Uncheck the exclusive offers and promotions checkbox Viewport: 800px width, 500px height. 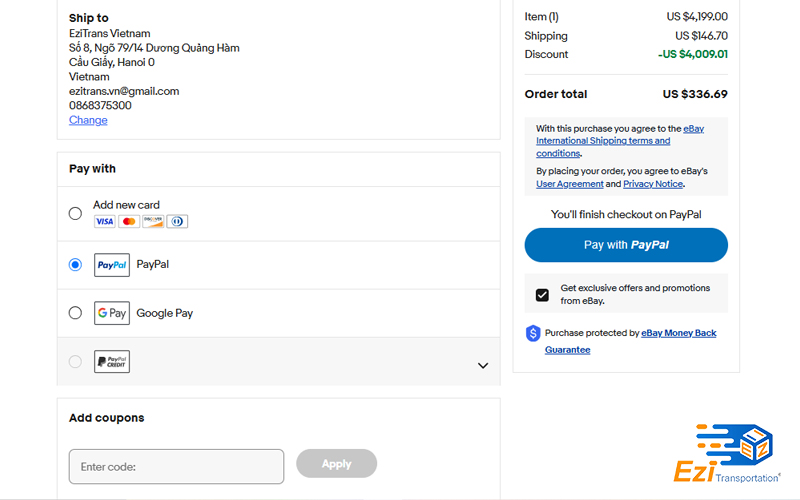(x=542, y=295)
